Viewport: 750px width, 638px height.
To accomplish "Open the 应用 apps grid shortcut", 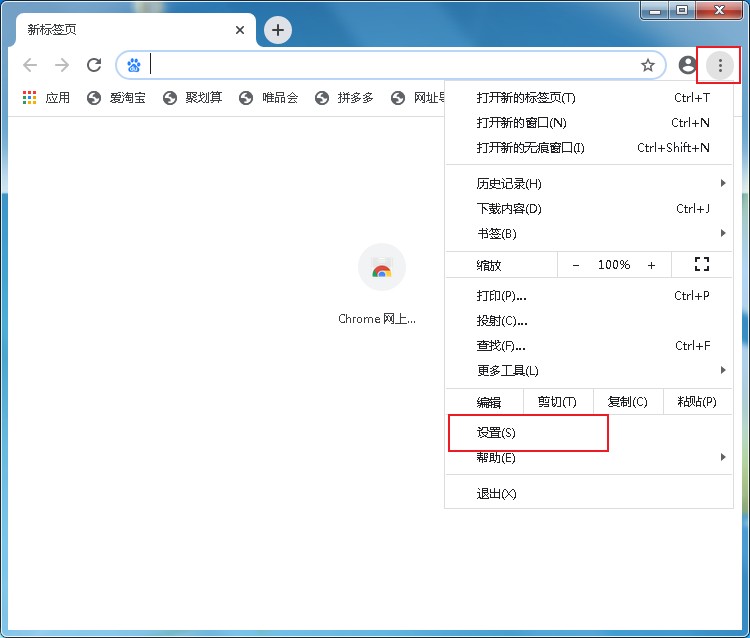I will click(46, 98).
